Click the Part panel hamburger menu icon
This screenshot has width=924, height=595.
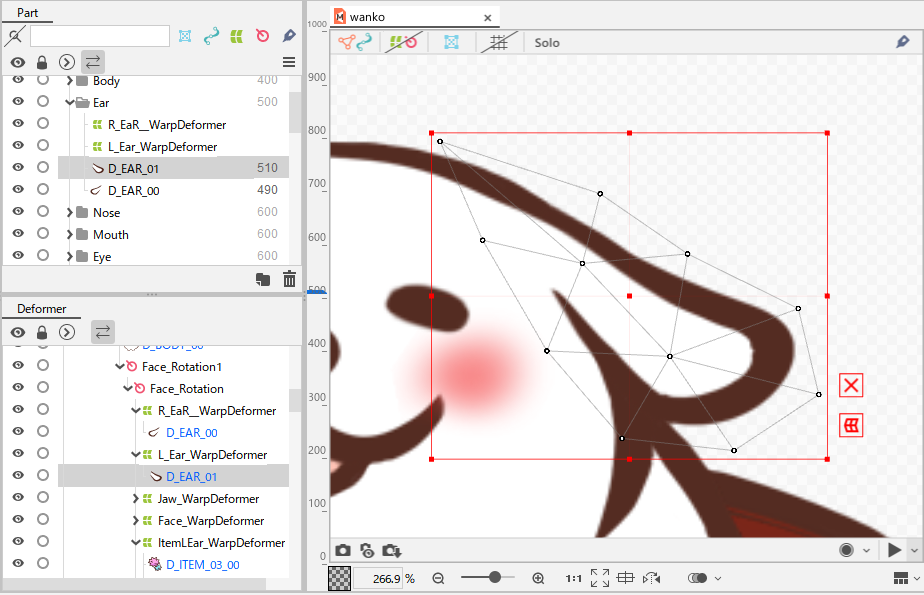(289, 62)
